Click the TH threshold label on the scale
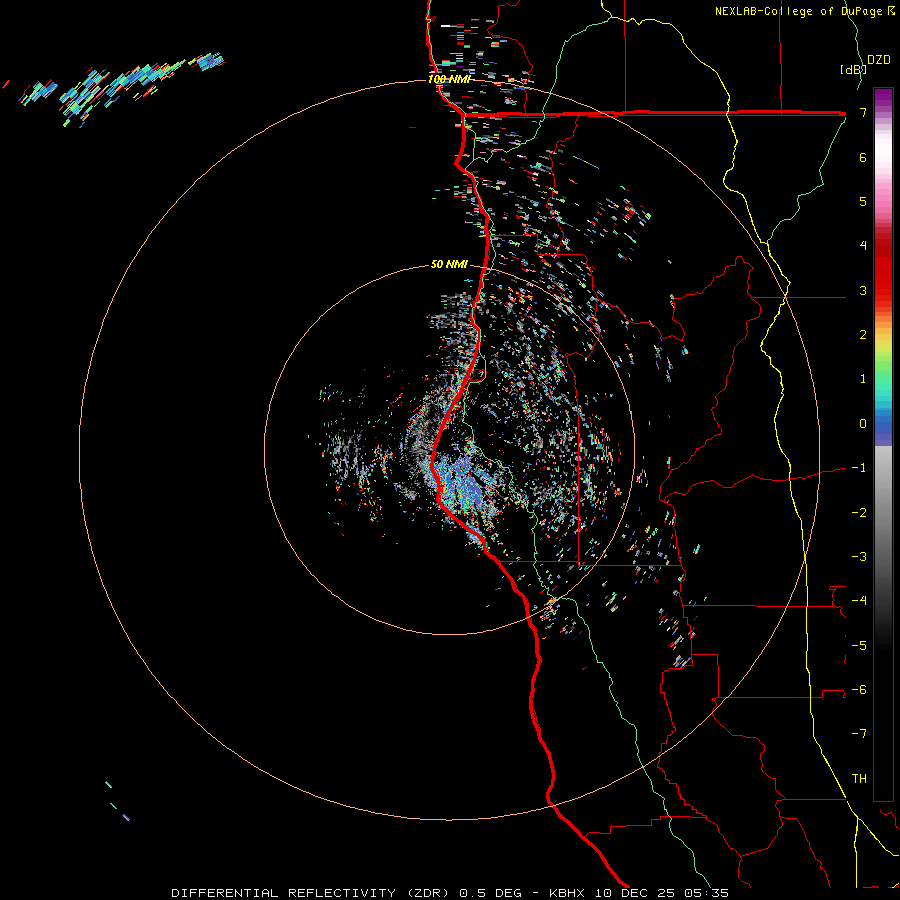Screen dimensions: 900x900 tap(859, 779)
